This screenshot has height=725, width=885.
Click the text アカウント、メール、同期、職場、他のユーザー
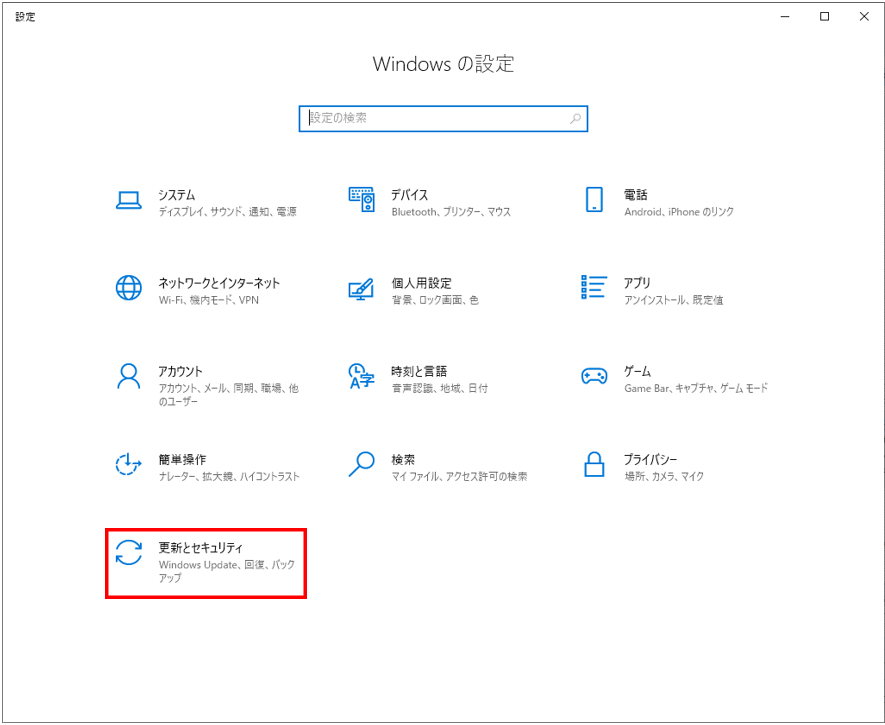(229, 395)
